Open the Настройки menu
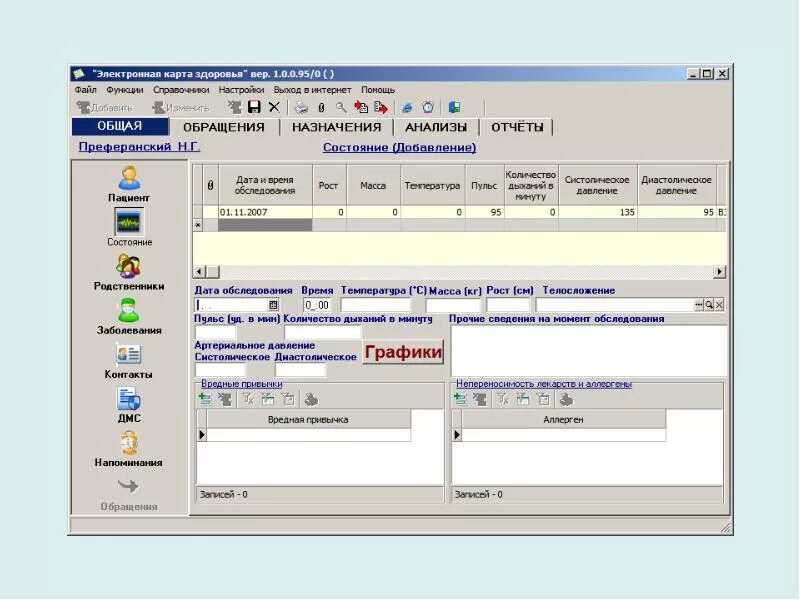Image resolution: width=800 pixels, height=600 pixels. [x=241, y=90]
